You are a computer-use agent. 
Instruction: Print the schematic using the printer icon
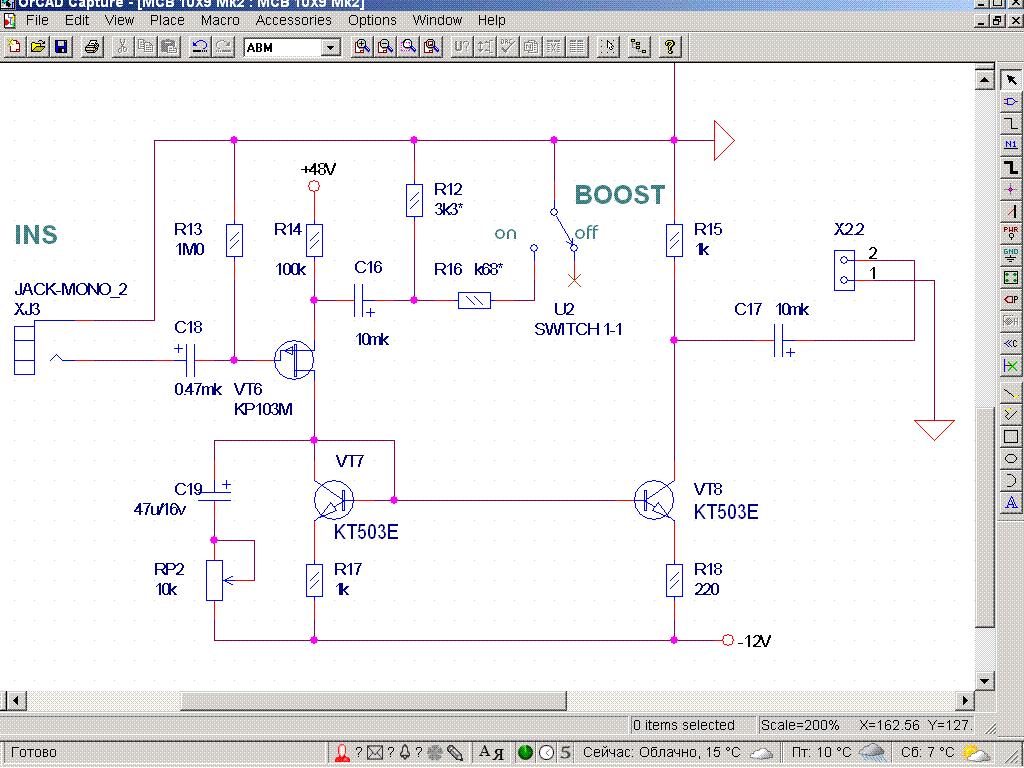coord(92,47)
